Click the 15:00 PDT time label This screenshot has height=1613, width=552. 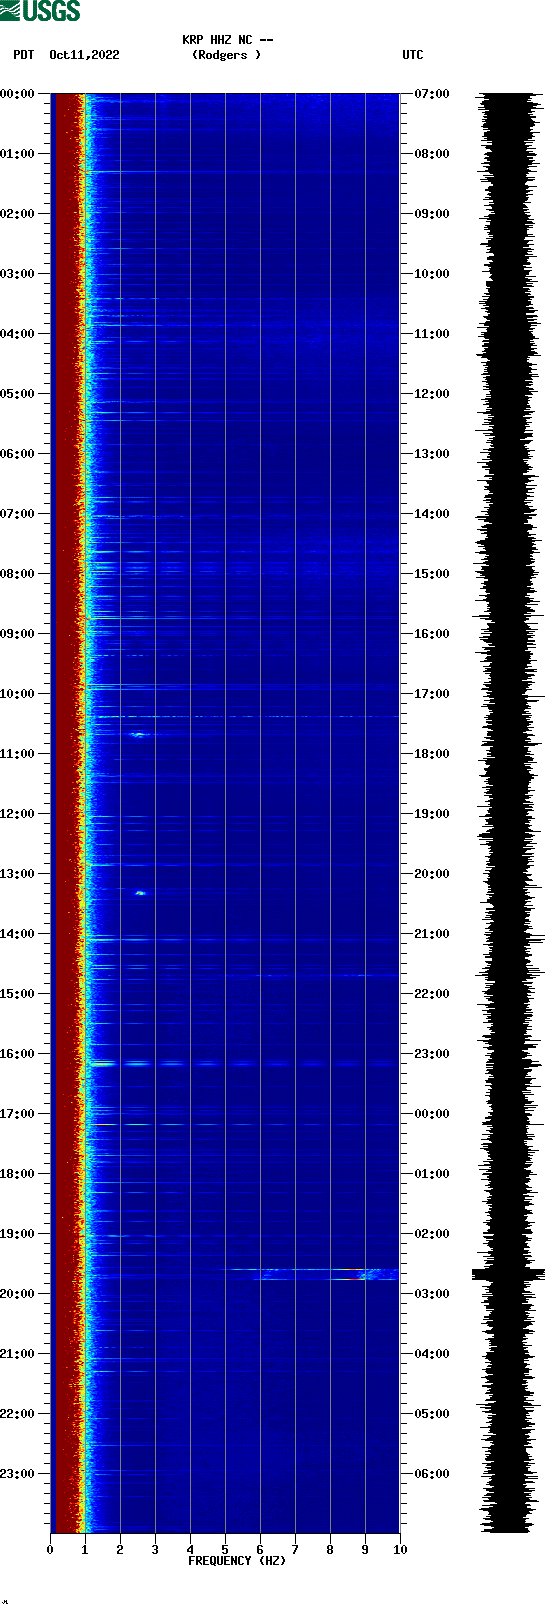[18, 994]
